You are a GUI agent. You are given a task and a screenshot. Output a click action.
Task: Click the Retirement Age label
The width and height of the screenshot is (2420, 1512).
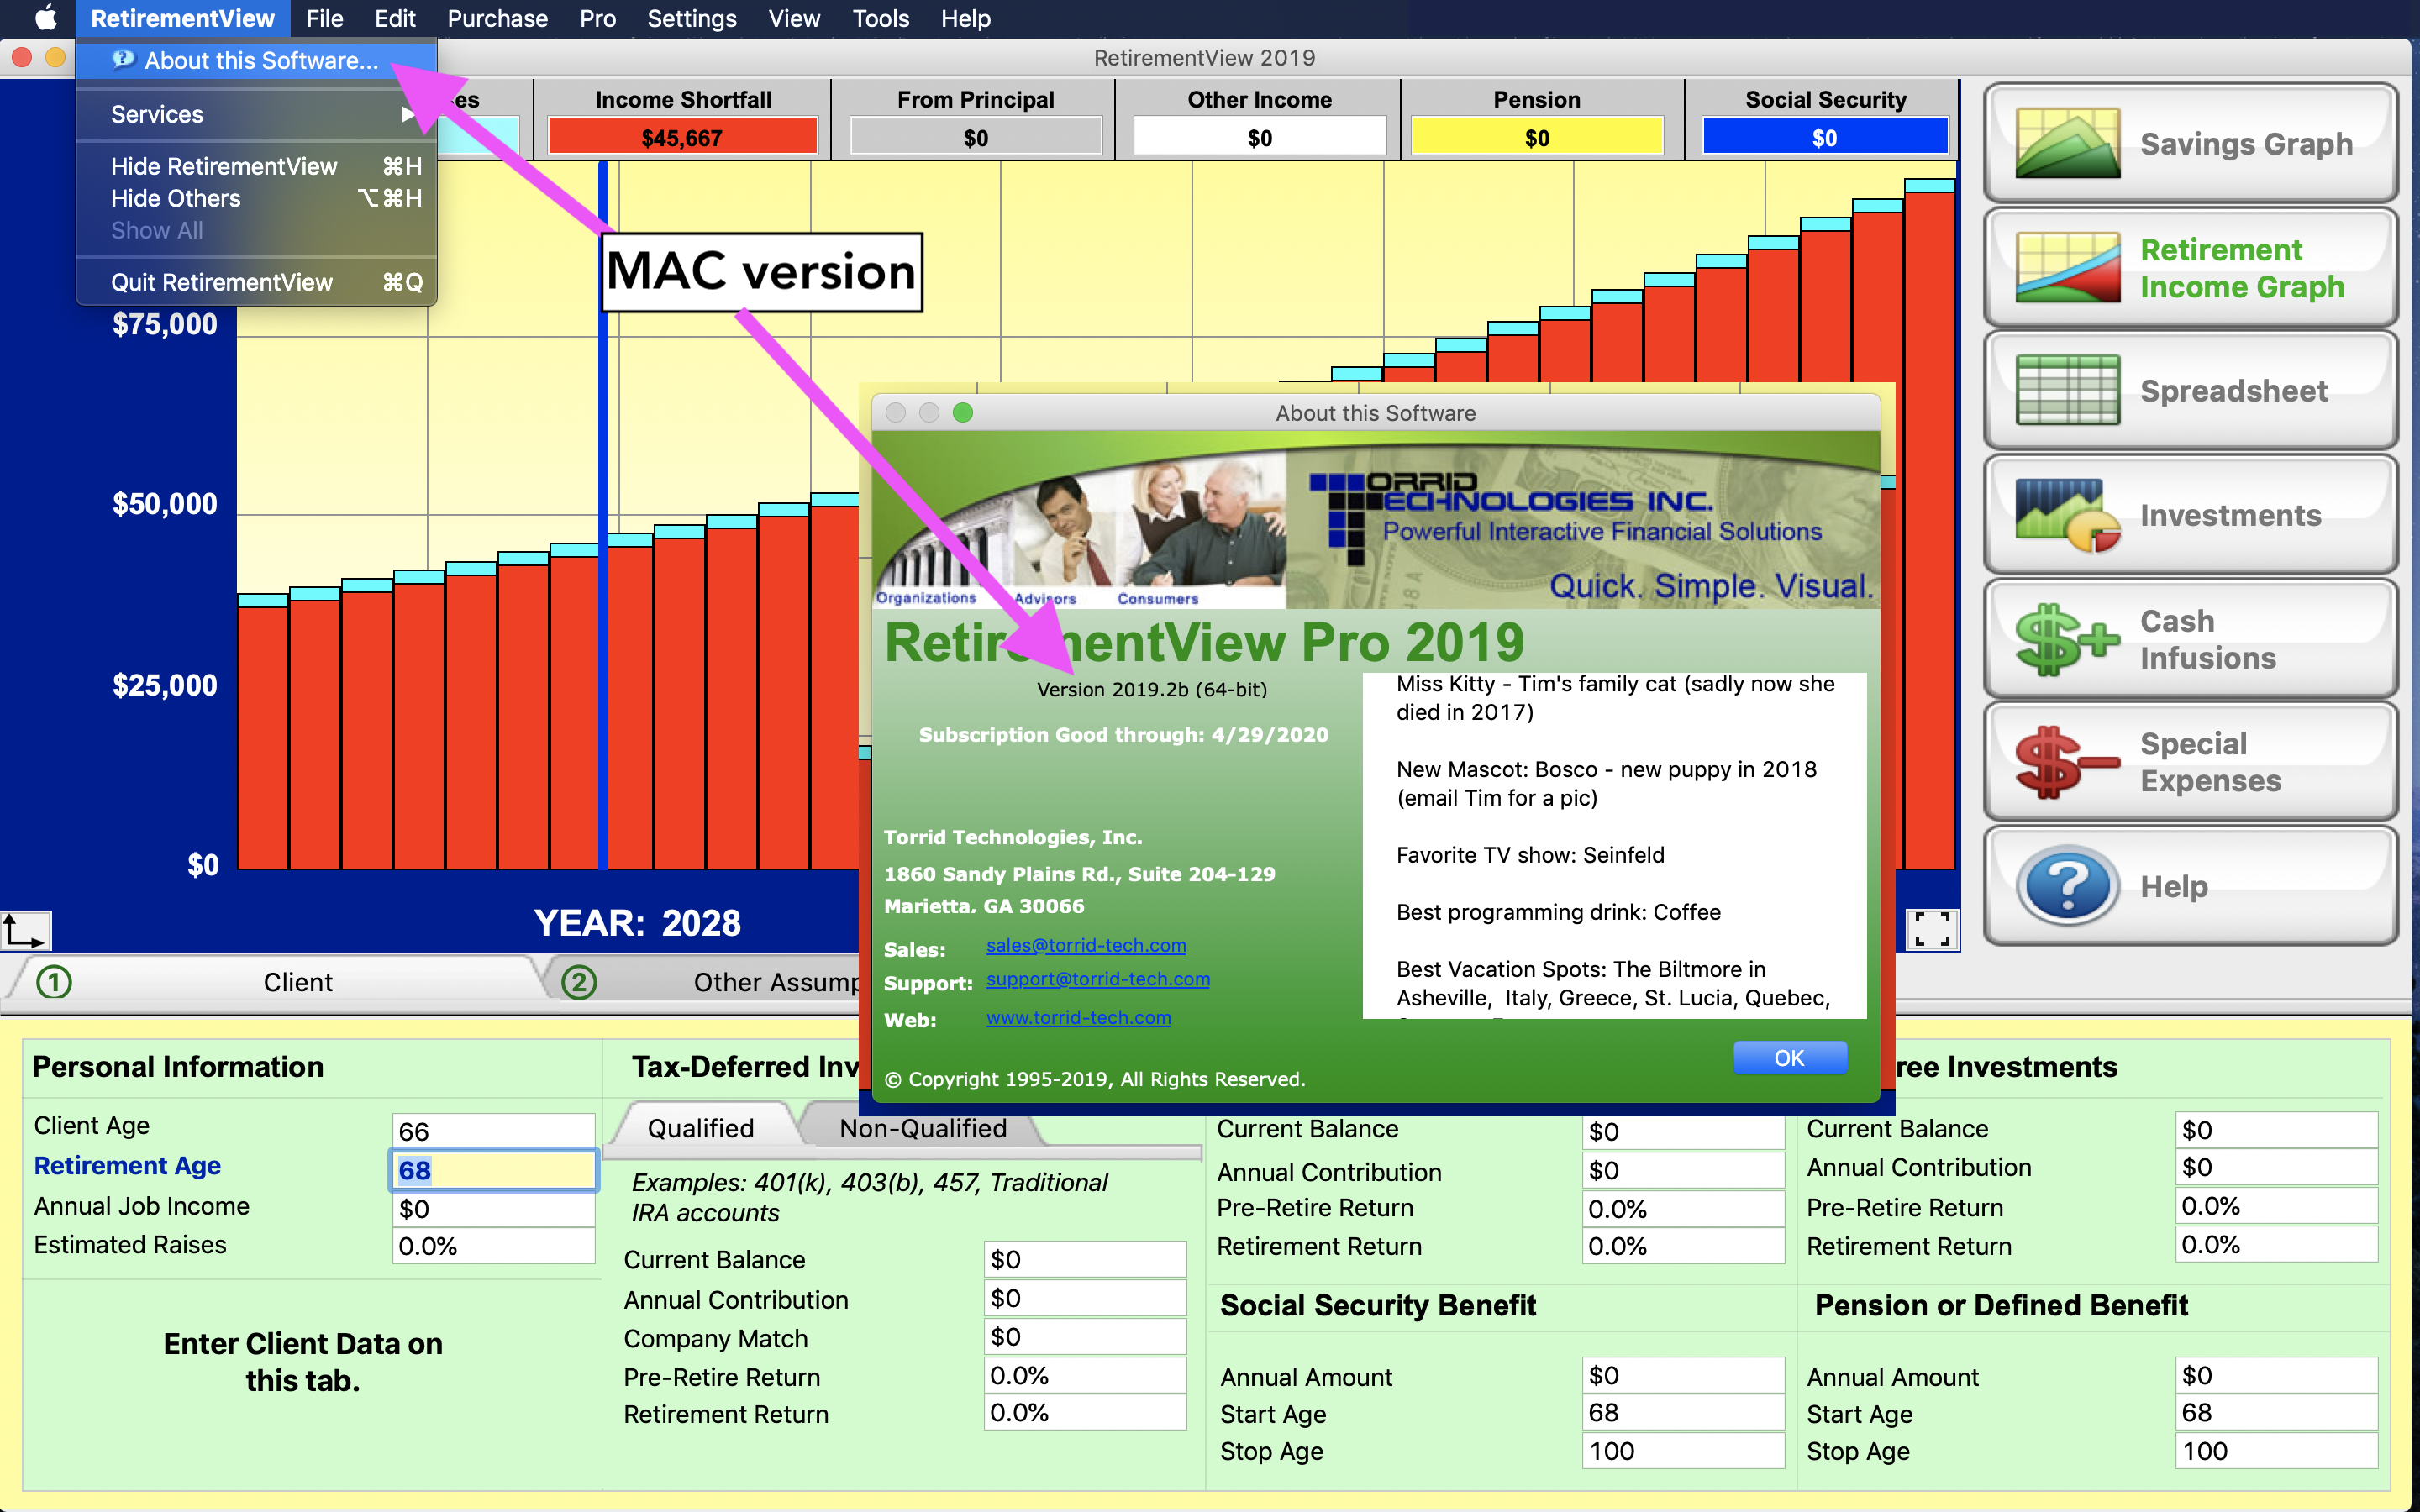click(127, 1166)
